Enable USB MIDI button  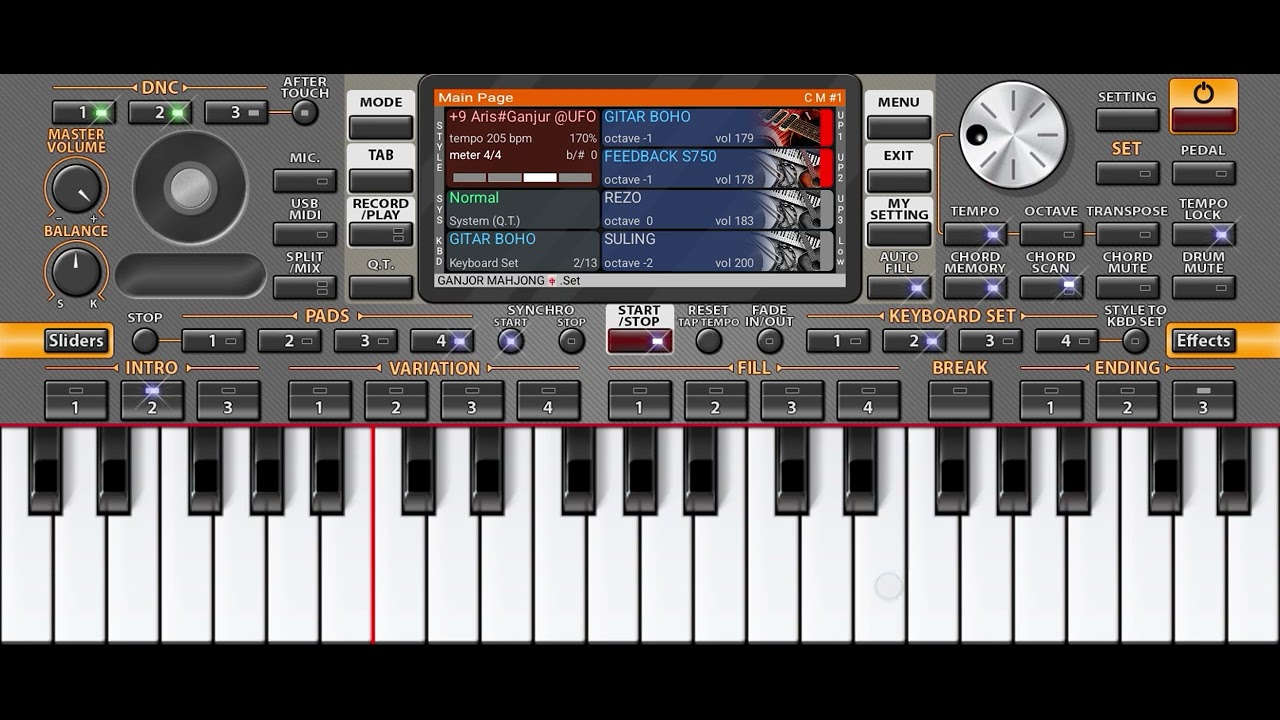tap(305, 235)
